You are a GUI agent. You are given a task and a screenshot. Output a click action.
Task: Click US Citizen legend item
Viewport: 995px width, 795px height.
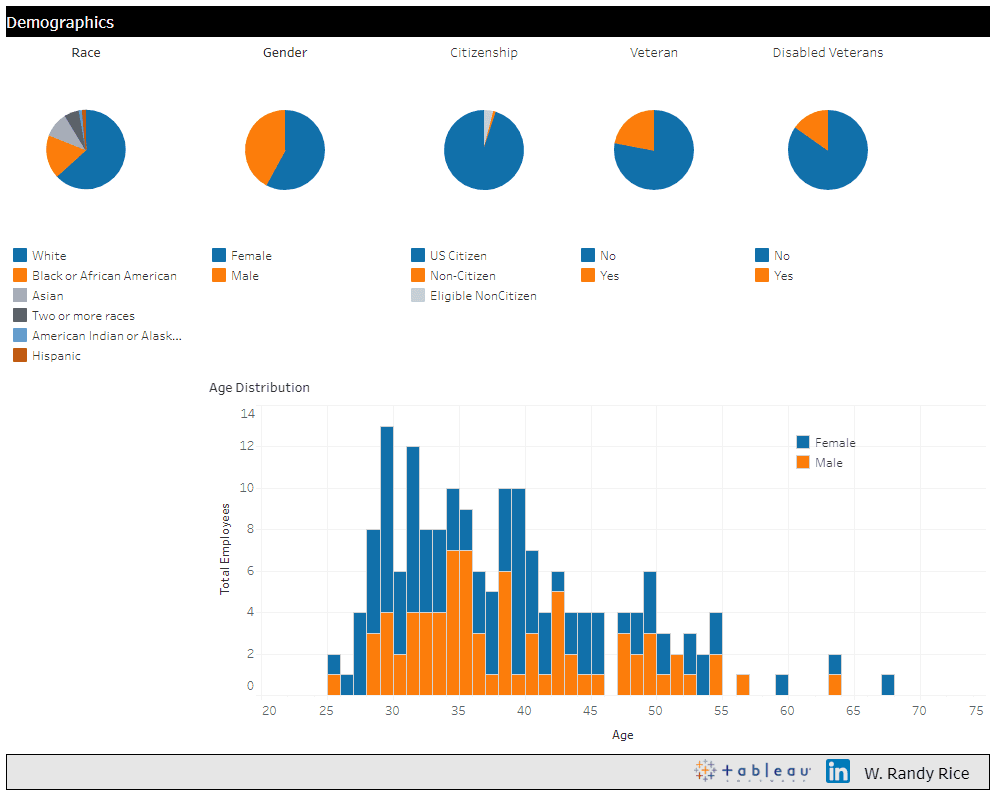(x=458, y=256)
